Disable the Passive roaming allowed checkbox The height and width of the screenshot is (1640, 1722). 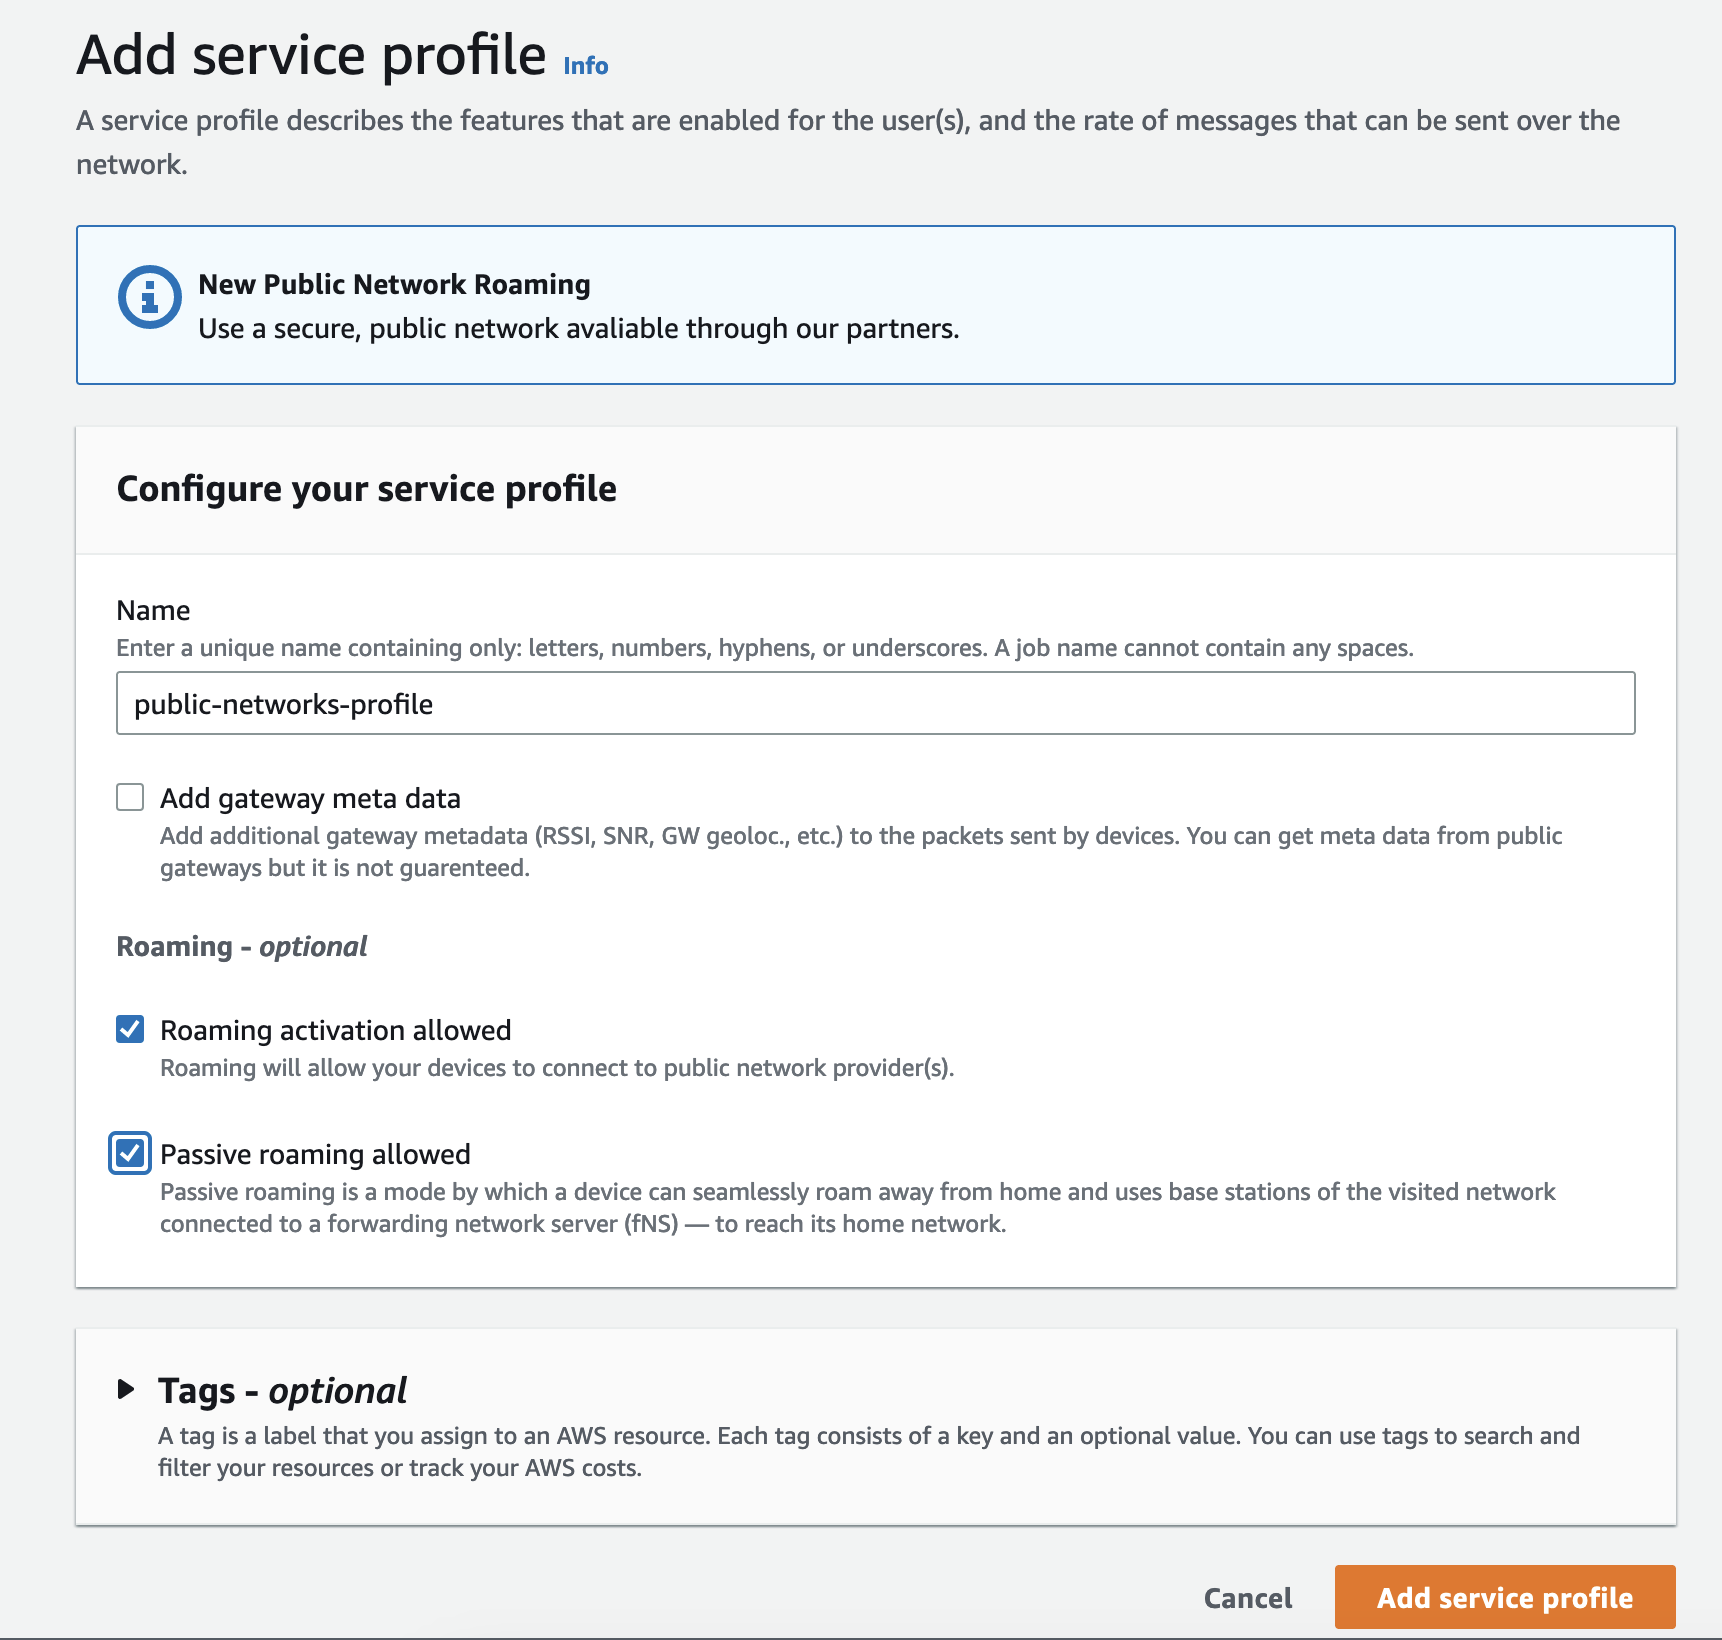pos(130,1153)
